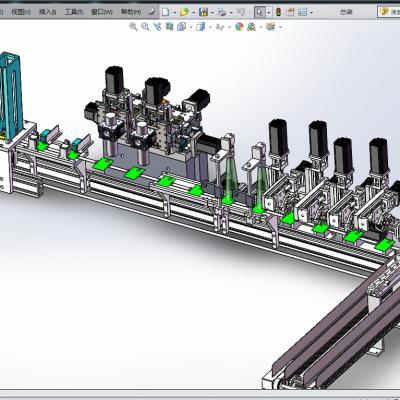Screen dimensions: 400x400
Task: Click the Save icon
Action: pyautogui.click(x=203, y=12)
